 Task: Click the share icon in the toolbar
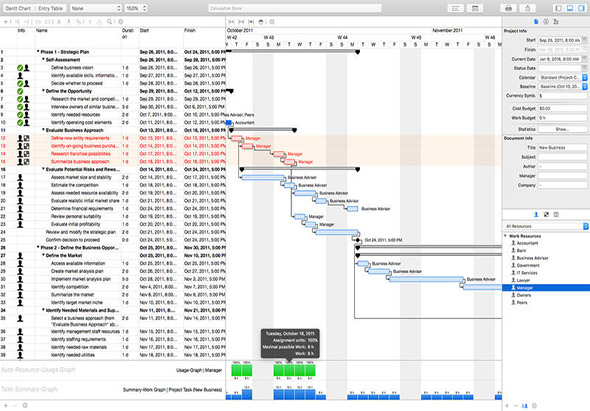point(528,8)
